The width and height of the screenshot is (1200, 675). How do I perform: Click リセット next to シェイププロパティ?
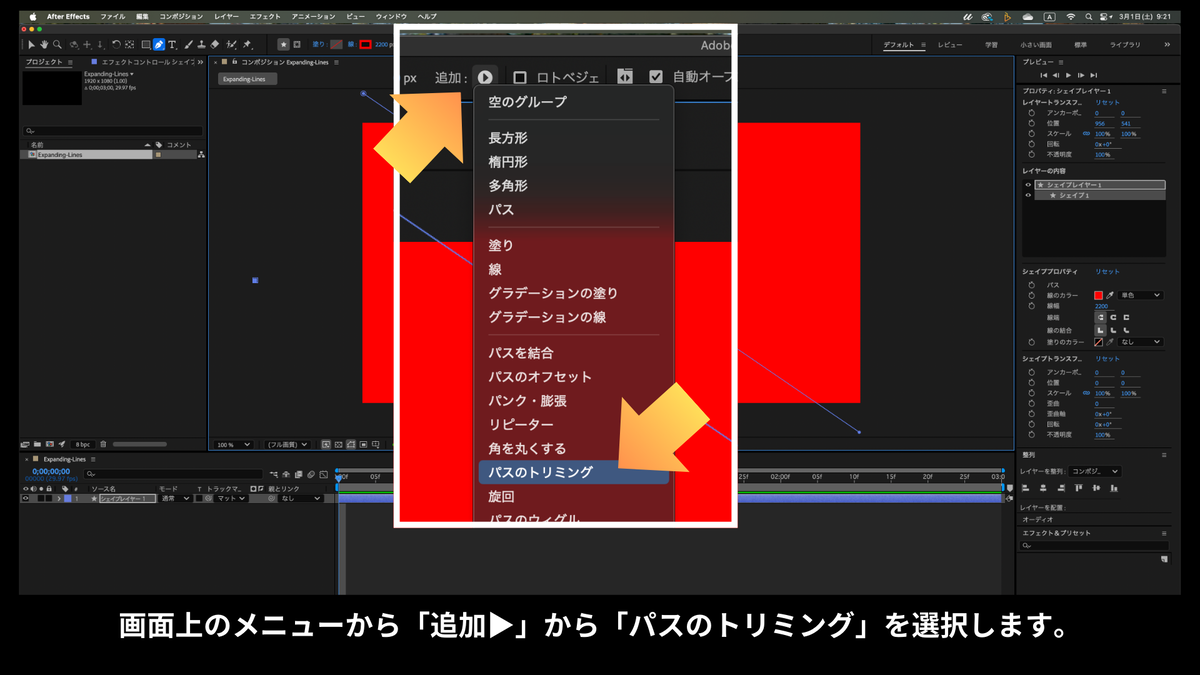tap(1107, 272)
